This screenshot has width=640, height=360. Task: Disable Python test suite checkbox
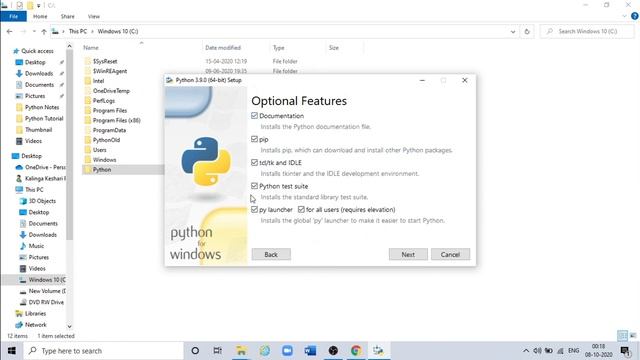click(x=254, y=186)
